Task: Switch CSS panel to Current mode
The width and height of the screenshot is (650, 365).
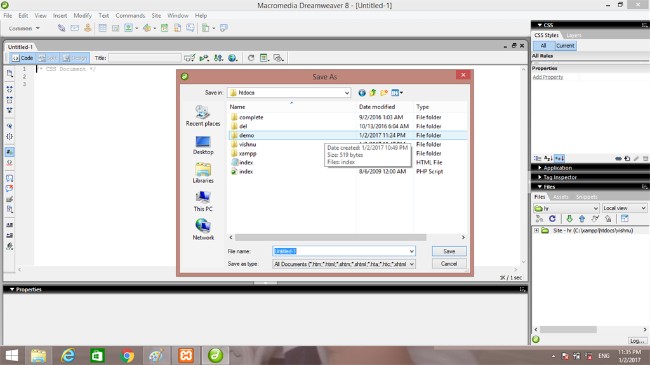Action: coord(565,46)
